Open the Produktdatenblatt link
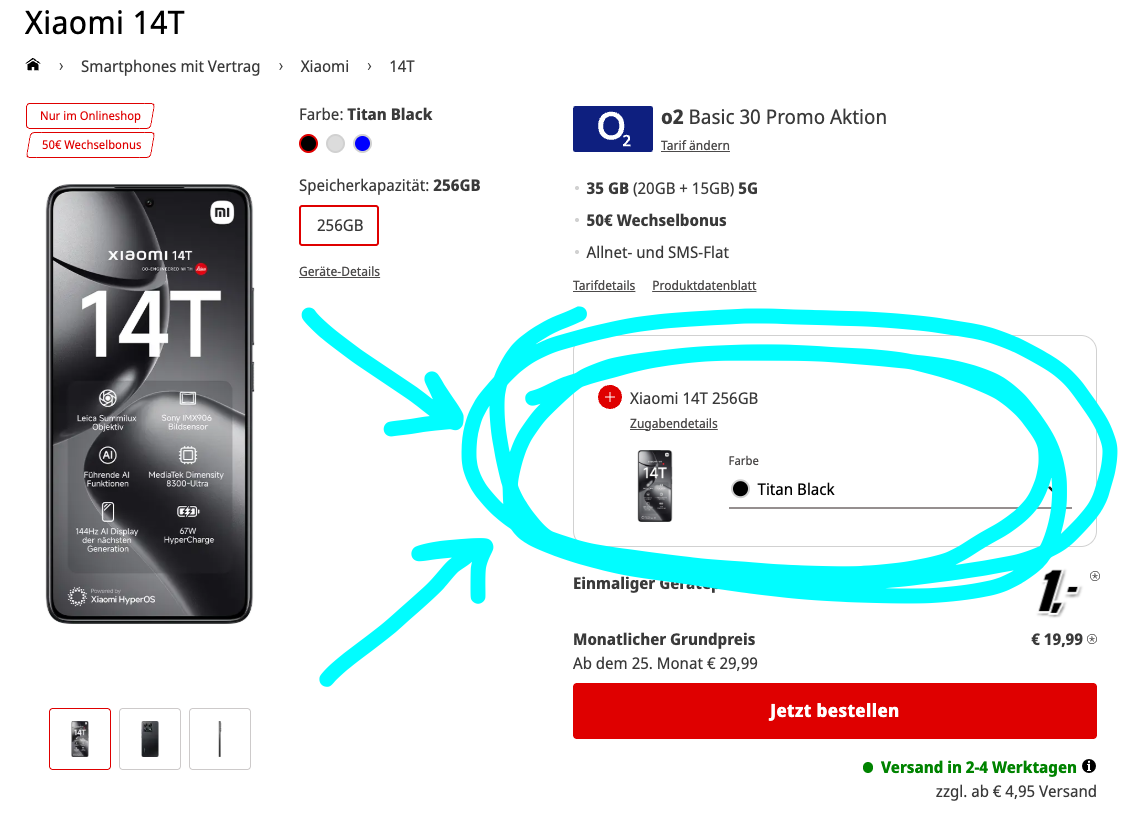 [704, 286]
